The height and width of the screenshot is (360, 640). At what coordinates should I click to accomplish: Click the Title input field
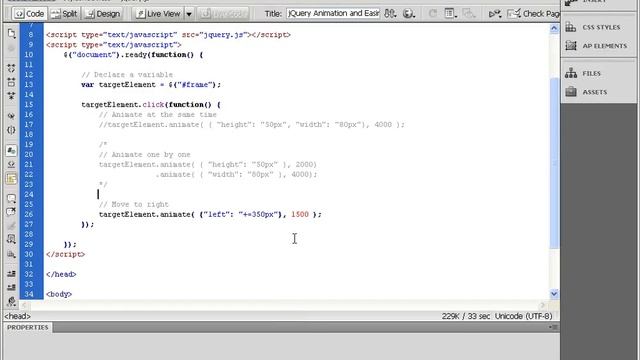point(333,13)
